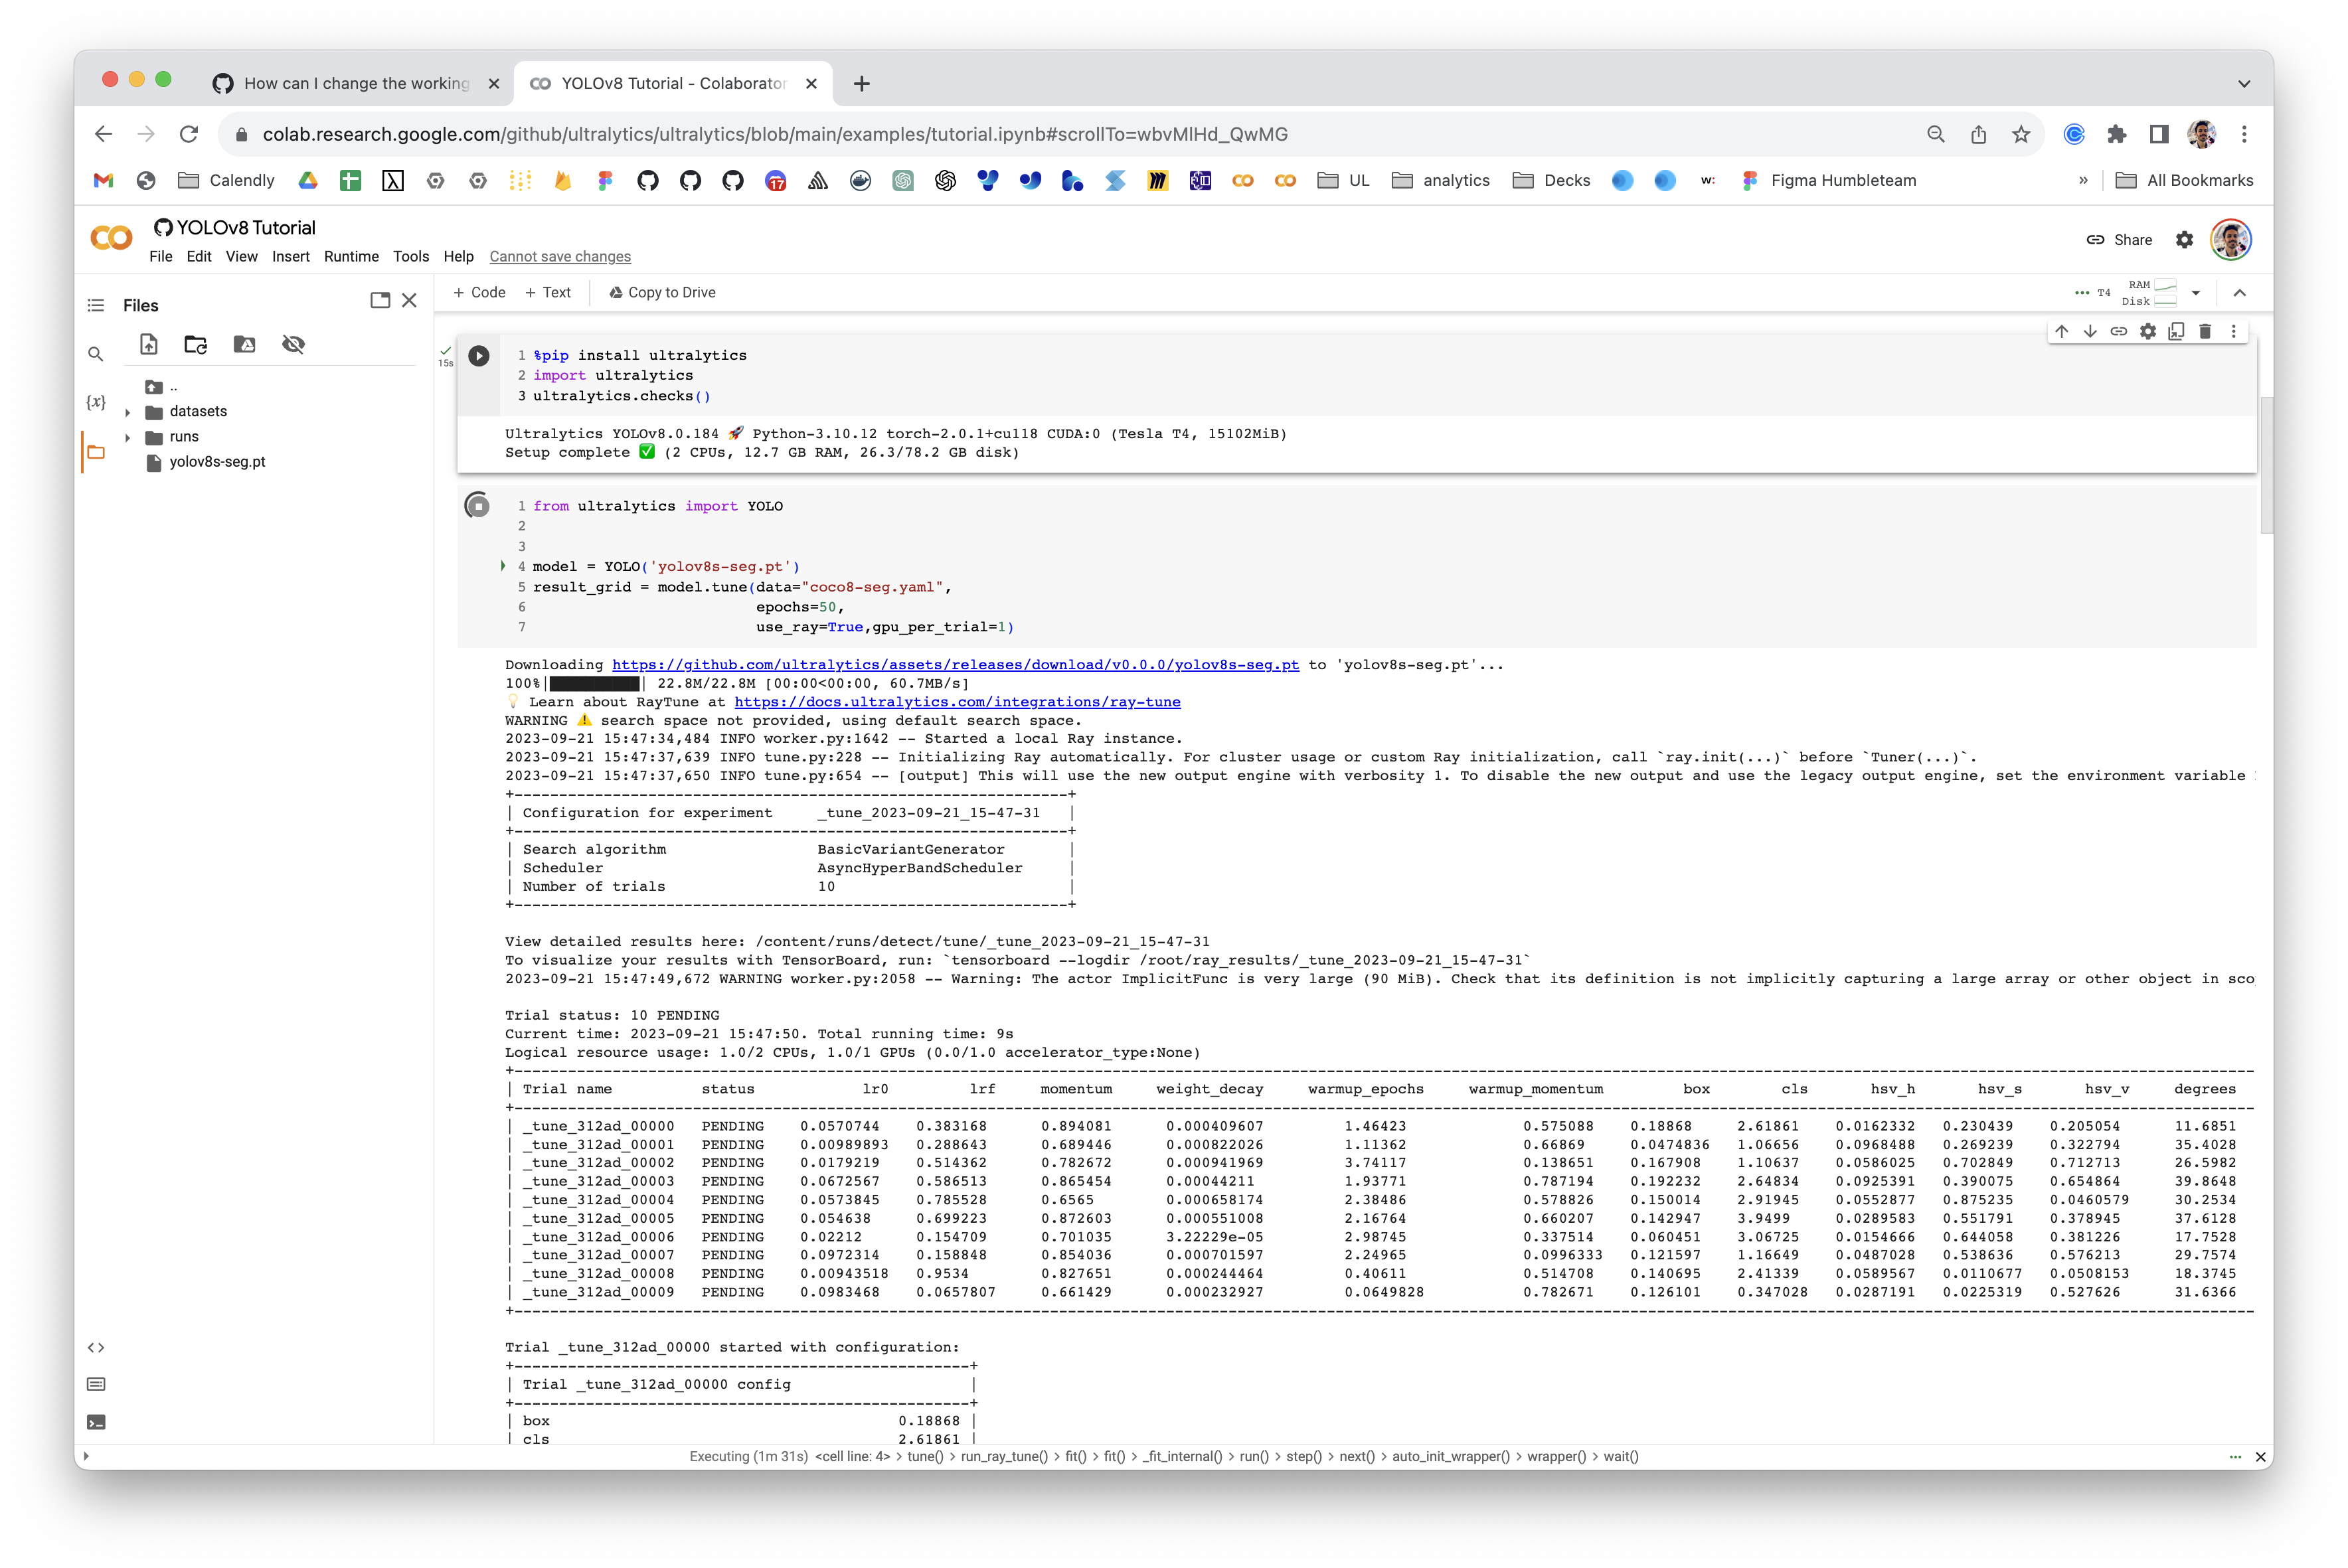Run the pip install ultralytics cell
The image size is (2348, 1568).
pos(478,355)
